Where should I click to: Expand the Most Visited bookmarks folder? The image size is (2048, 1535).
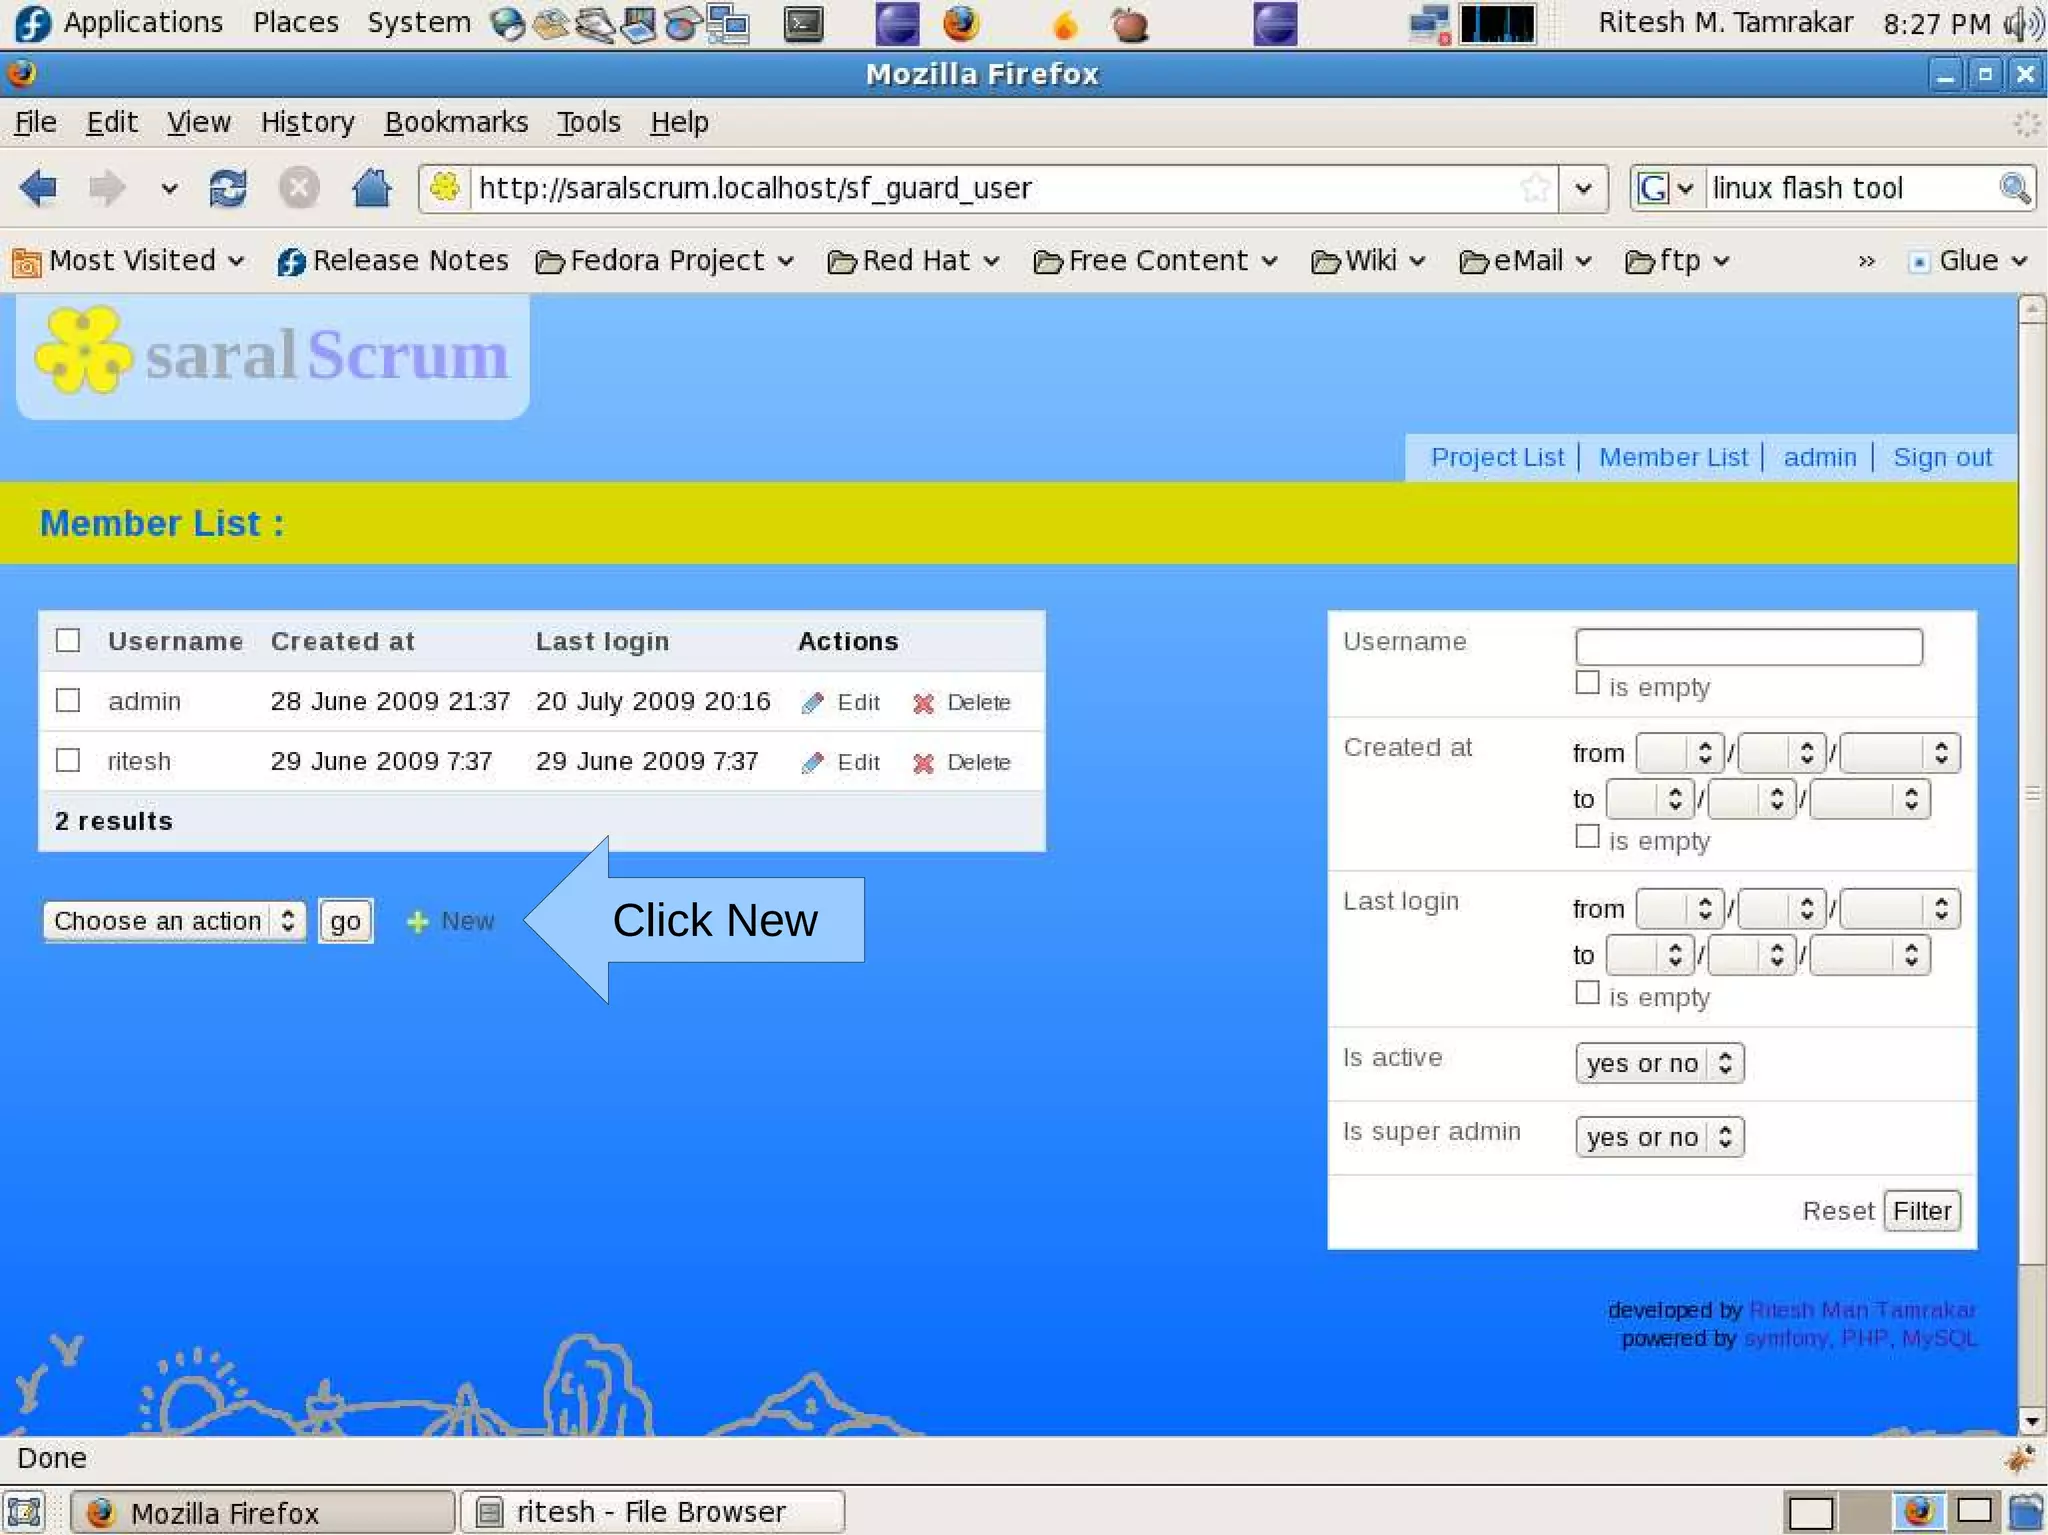[130, 261]
